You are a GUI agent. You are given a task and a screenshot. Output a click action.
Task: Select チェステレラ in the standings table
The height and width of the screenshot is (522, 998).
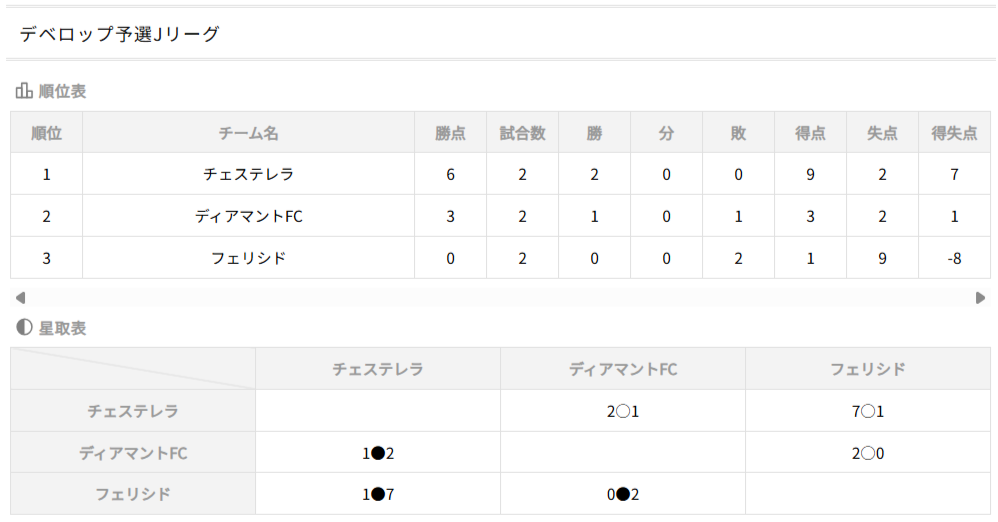tap(248, 175)
